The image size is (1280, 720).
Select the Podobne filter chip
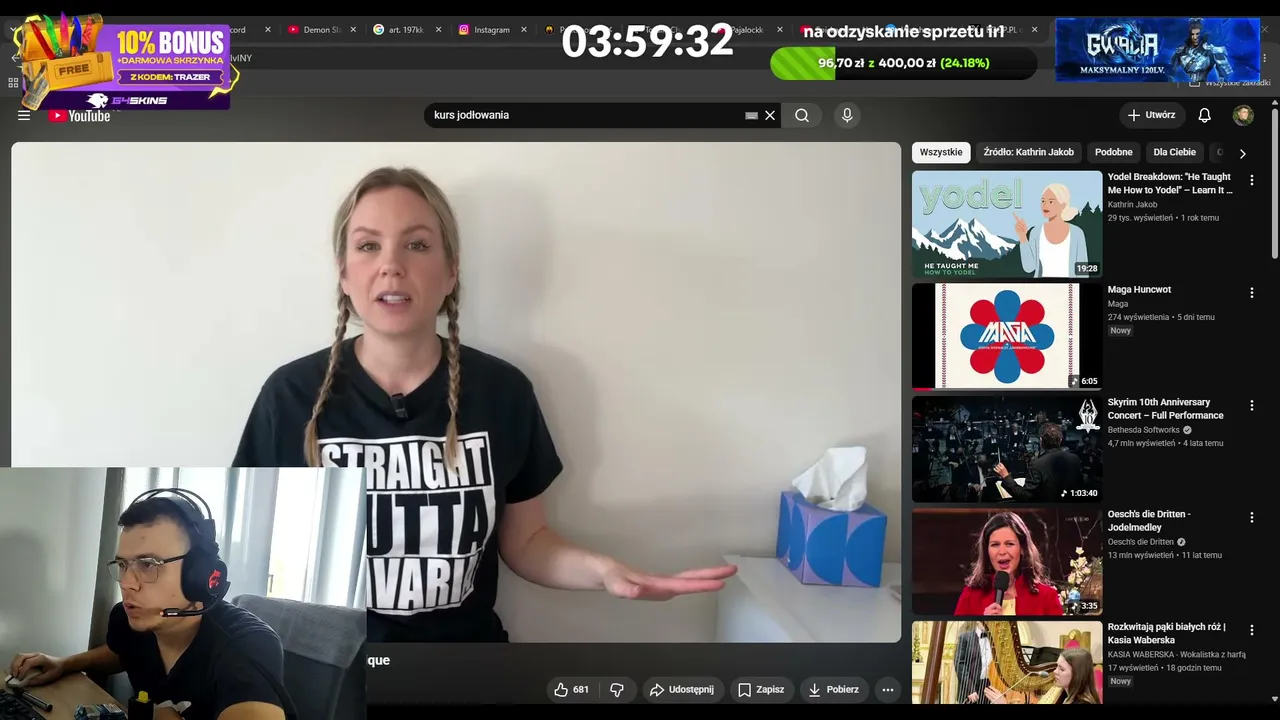pos(1113,152)
